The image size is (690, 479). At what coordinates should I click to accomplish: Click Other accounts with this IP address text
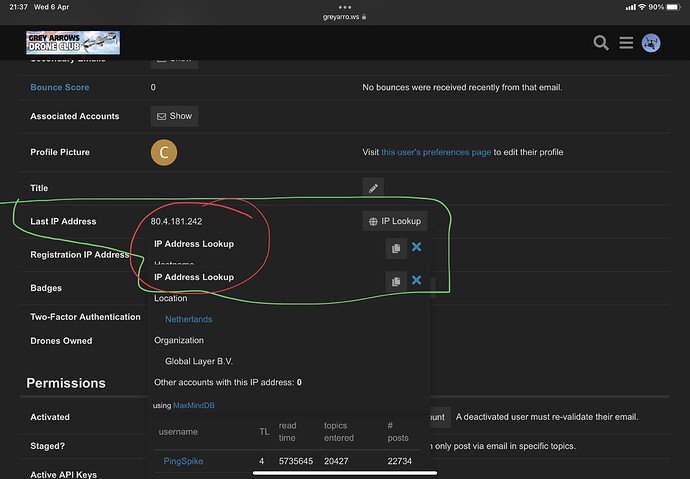pos(228,382)
